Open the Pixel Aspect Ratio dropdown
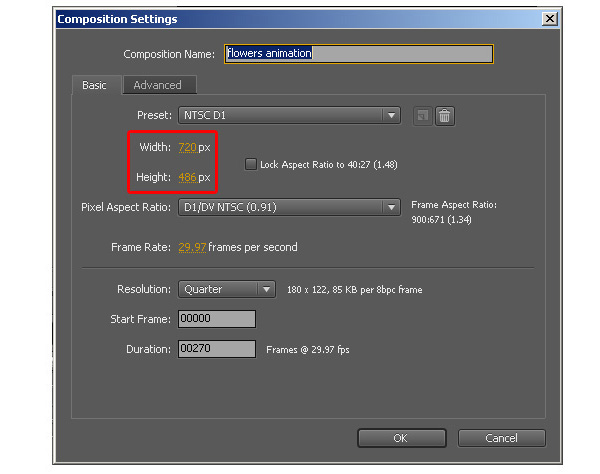Image resolution: width=600 pixels, height=474 pixels. pyautogui.click(x=289, y=207)
